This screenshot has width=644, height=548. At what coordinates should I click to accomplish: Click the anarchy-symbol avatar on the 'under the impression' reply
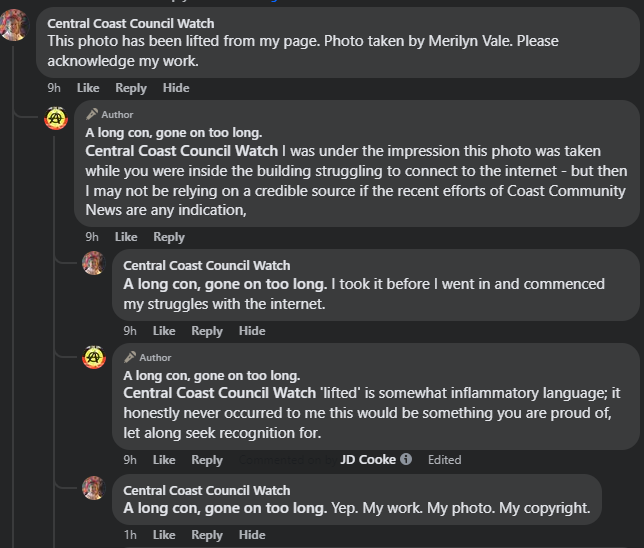(56, 118)
